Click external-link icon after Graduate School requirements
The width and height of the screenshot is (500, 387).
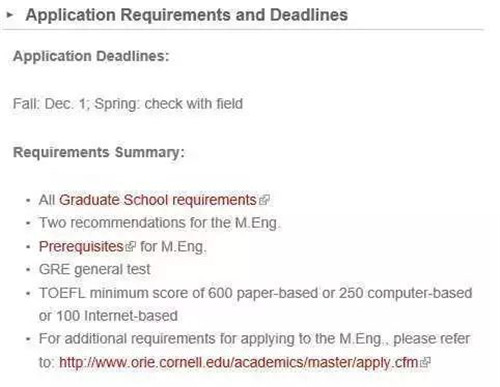264,200
